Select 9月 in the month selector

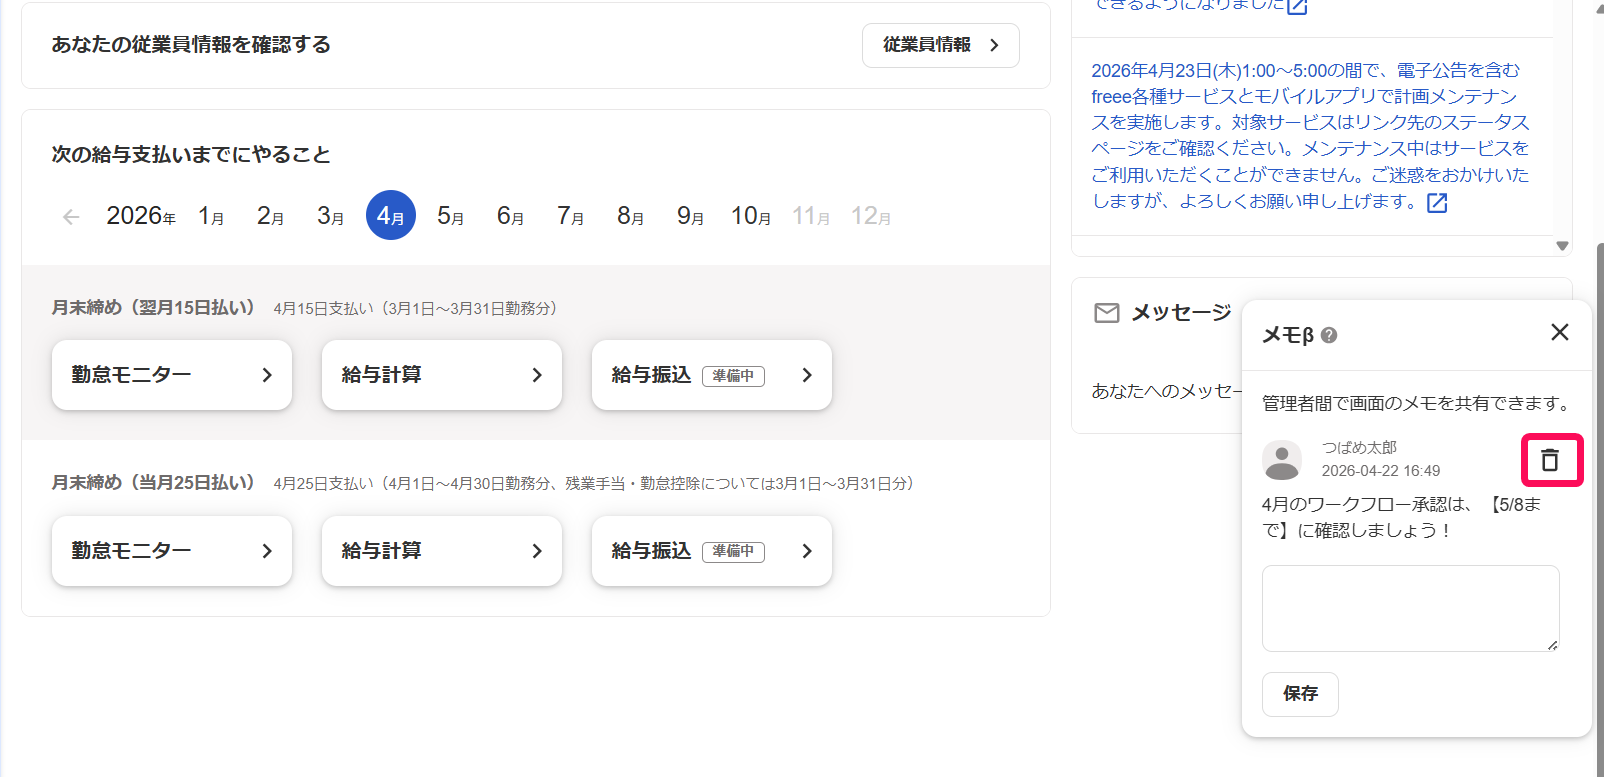coord(691,216)
